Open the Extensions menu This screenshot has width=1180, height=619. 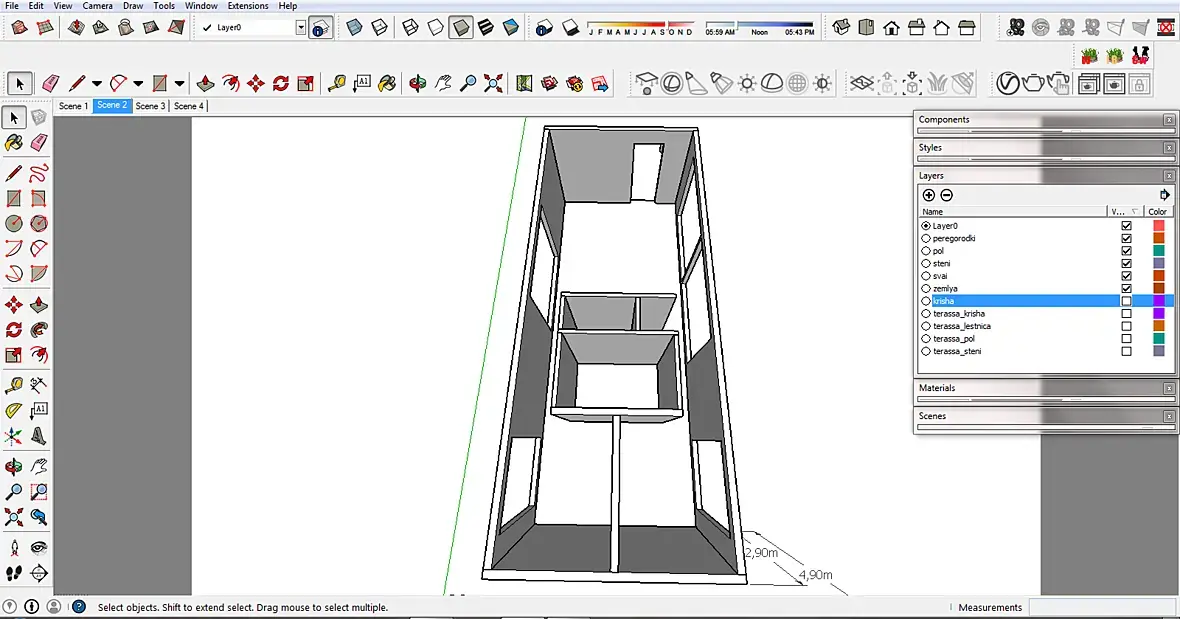(x=247, y=6)
